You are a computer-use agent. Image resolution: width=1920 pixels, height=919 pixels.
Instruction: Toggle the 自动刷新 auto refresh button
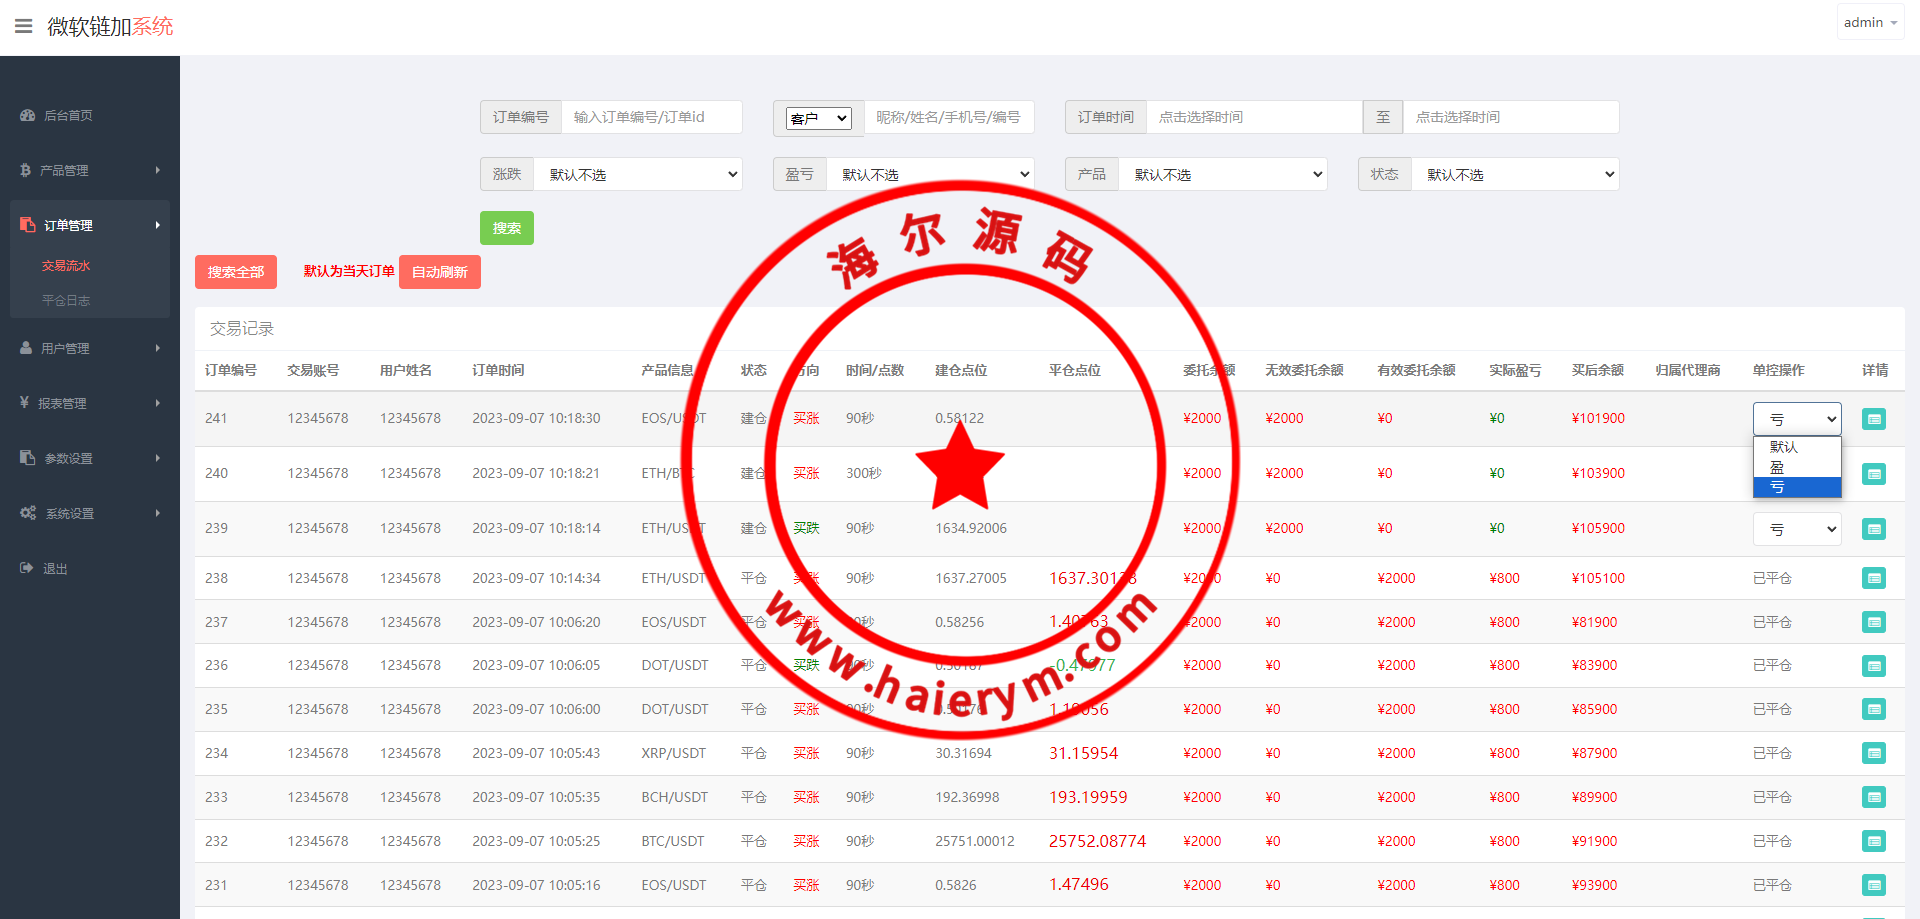click(x=439, y=272)
